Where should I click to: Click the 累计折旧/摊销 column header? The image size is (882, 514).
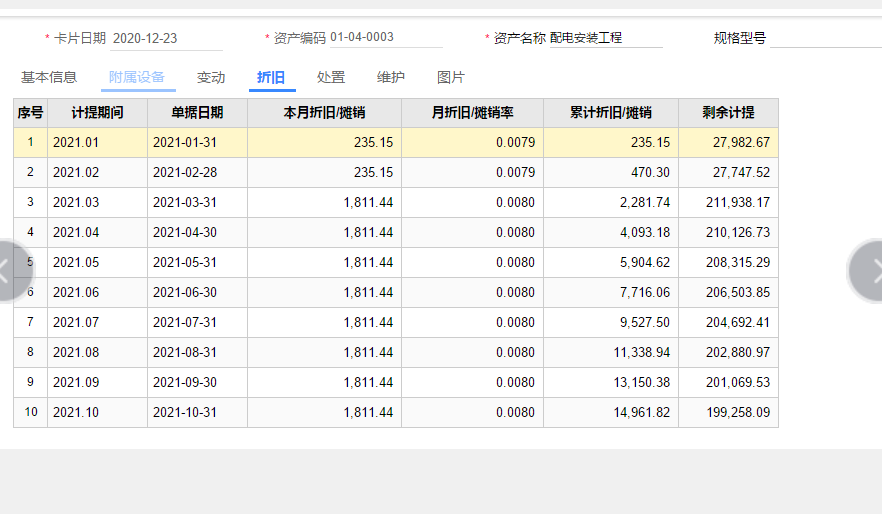[x=611, y=112]
